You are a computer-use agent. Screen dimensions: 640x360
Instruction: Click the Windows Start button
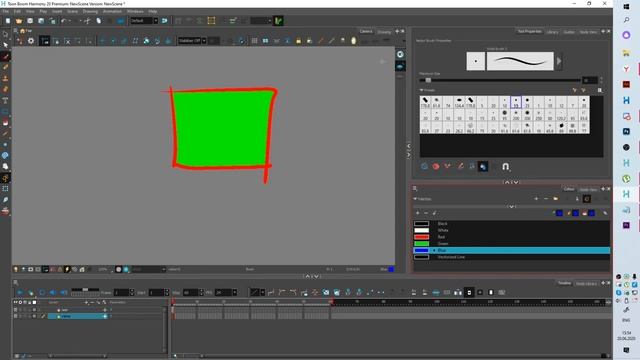pyautogui.click(x=626, y=6)
